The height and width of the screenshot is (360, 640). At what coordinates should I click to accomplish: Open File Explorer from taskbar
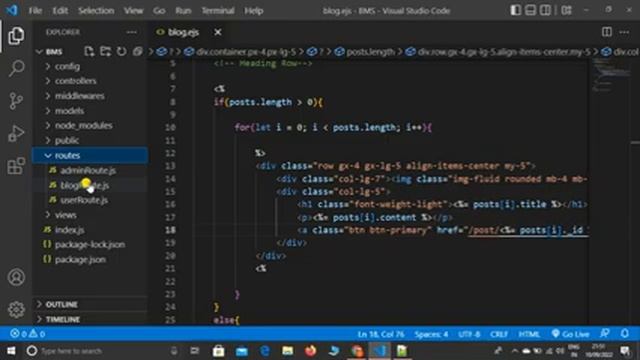pos(288,351)
